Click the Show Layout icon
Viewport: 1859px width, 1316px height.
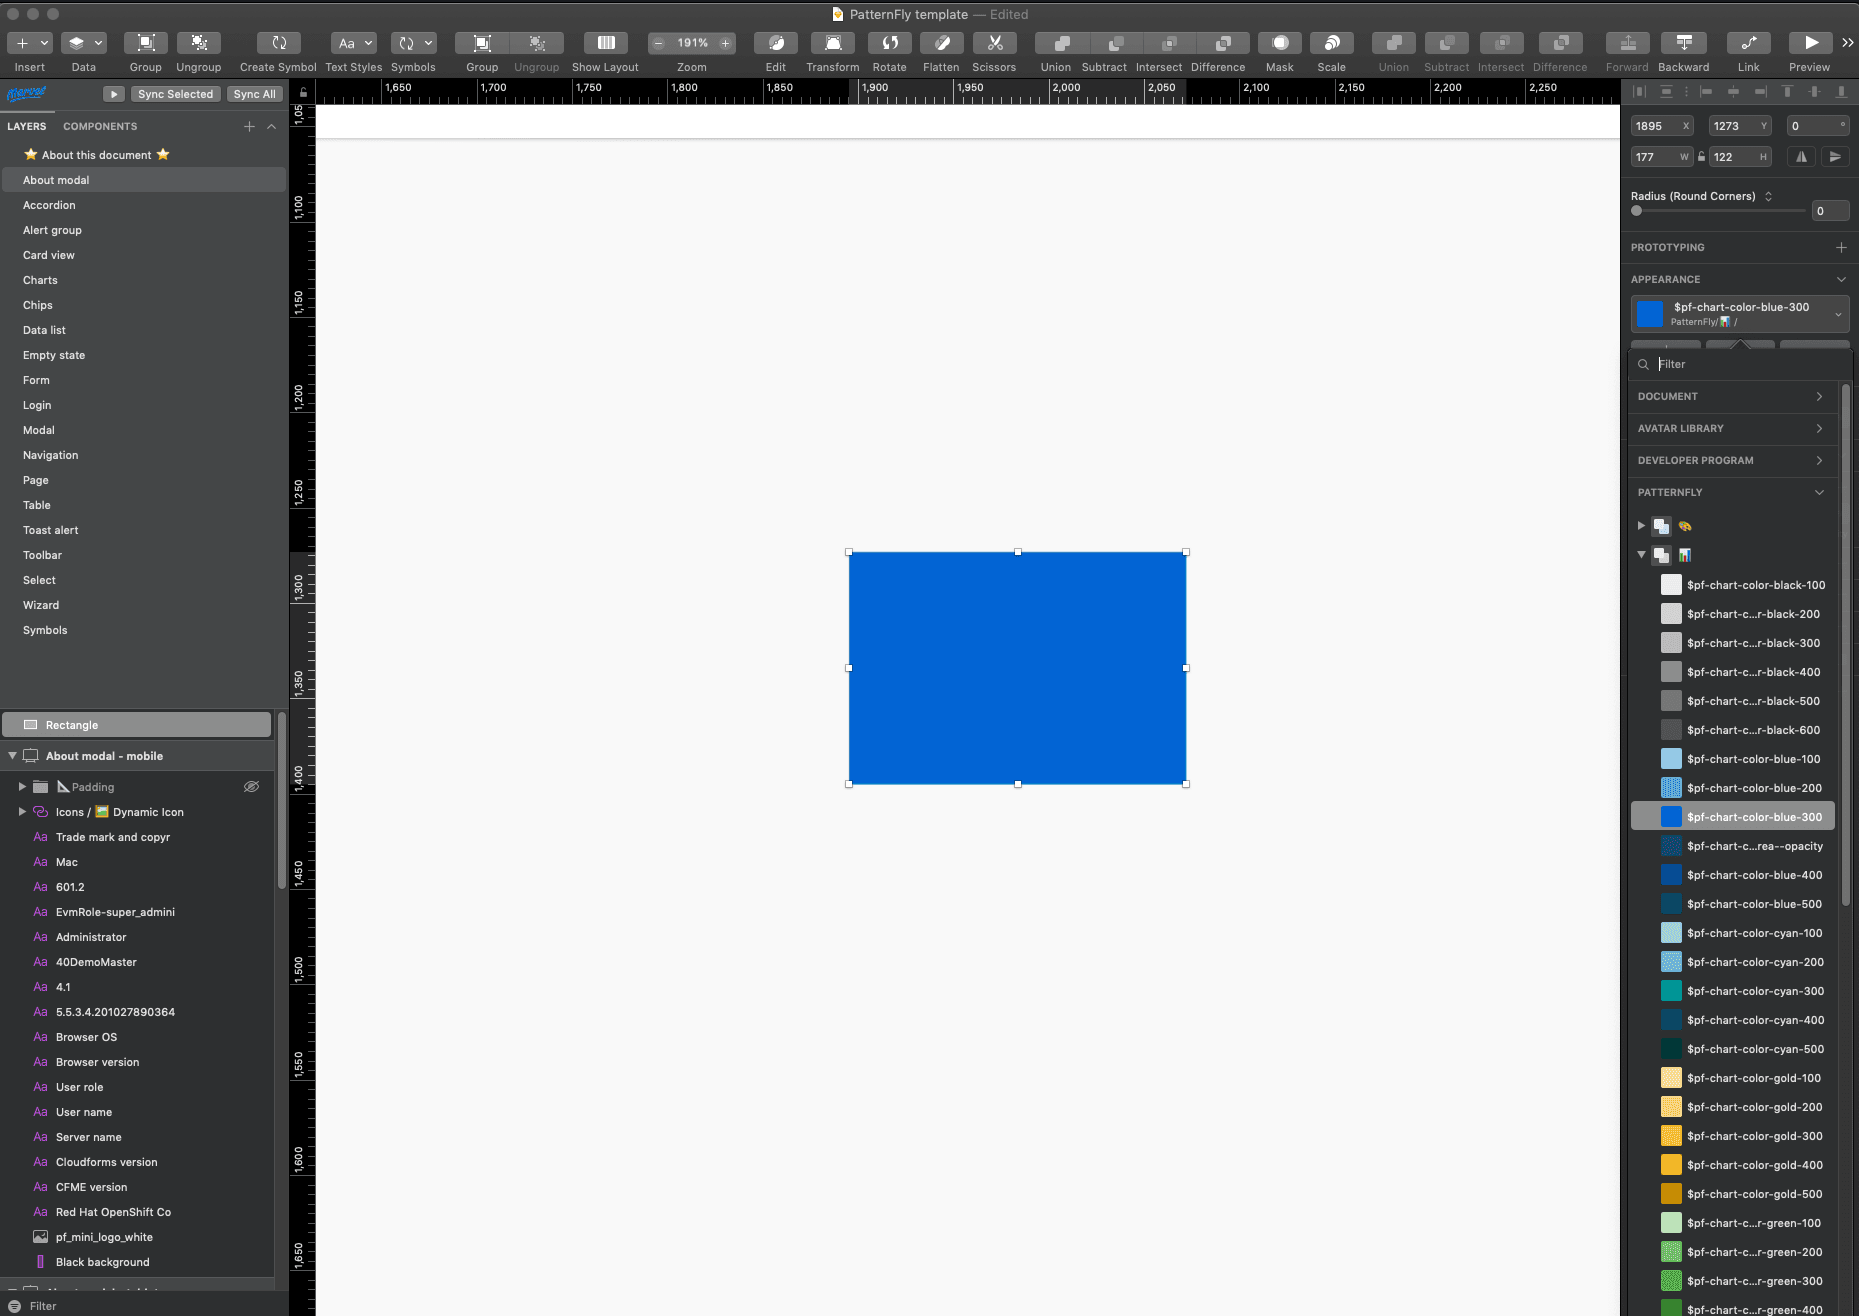605,43
